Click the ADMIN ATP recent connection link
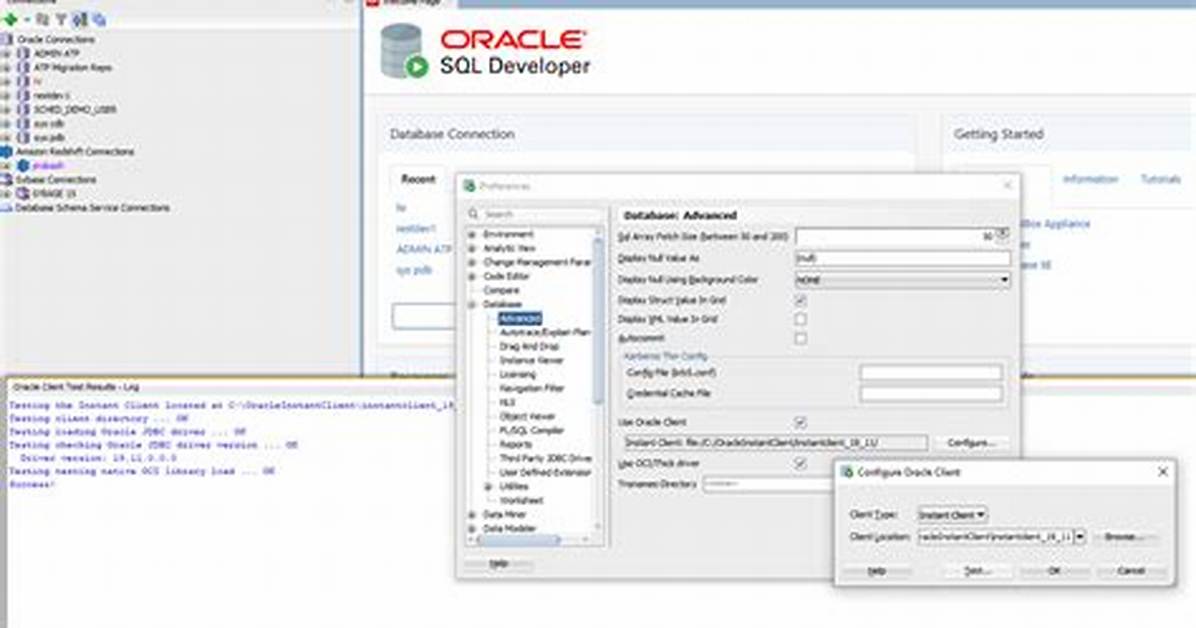The height and width of the screenshot is (628, 1196). pyautogui.click(x=423, y=250)
